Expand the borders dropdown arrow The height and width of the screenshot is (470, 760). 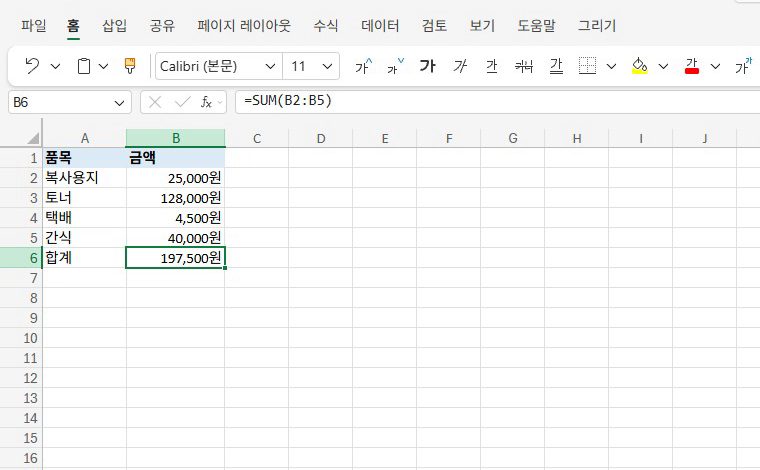point(611,66)
